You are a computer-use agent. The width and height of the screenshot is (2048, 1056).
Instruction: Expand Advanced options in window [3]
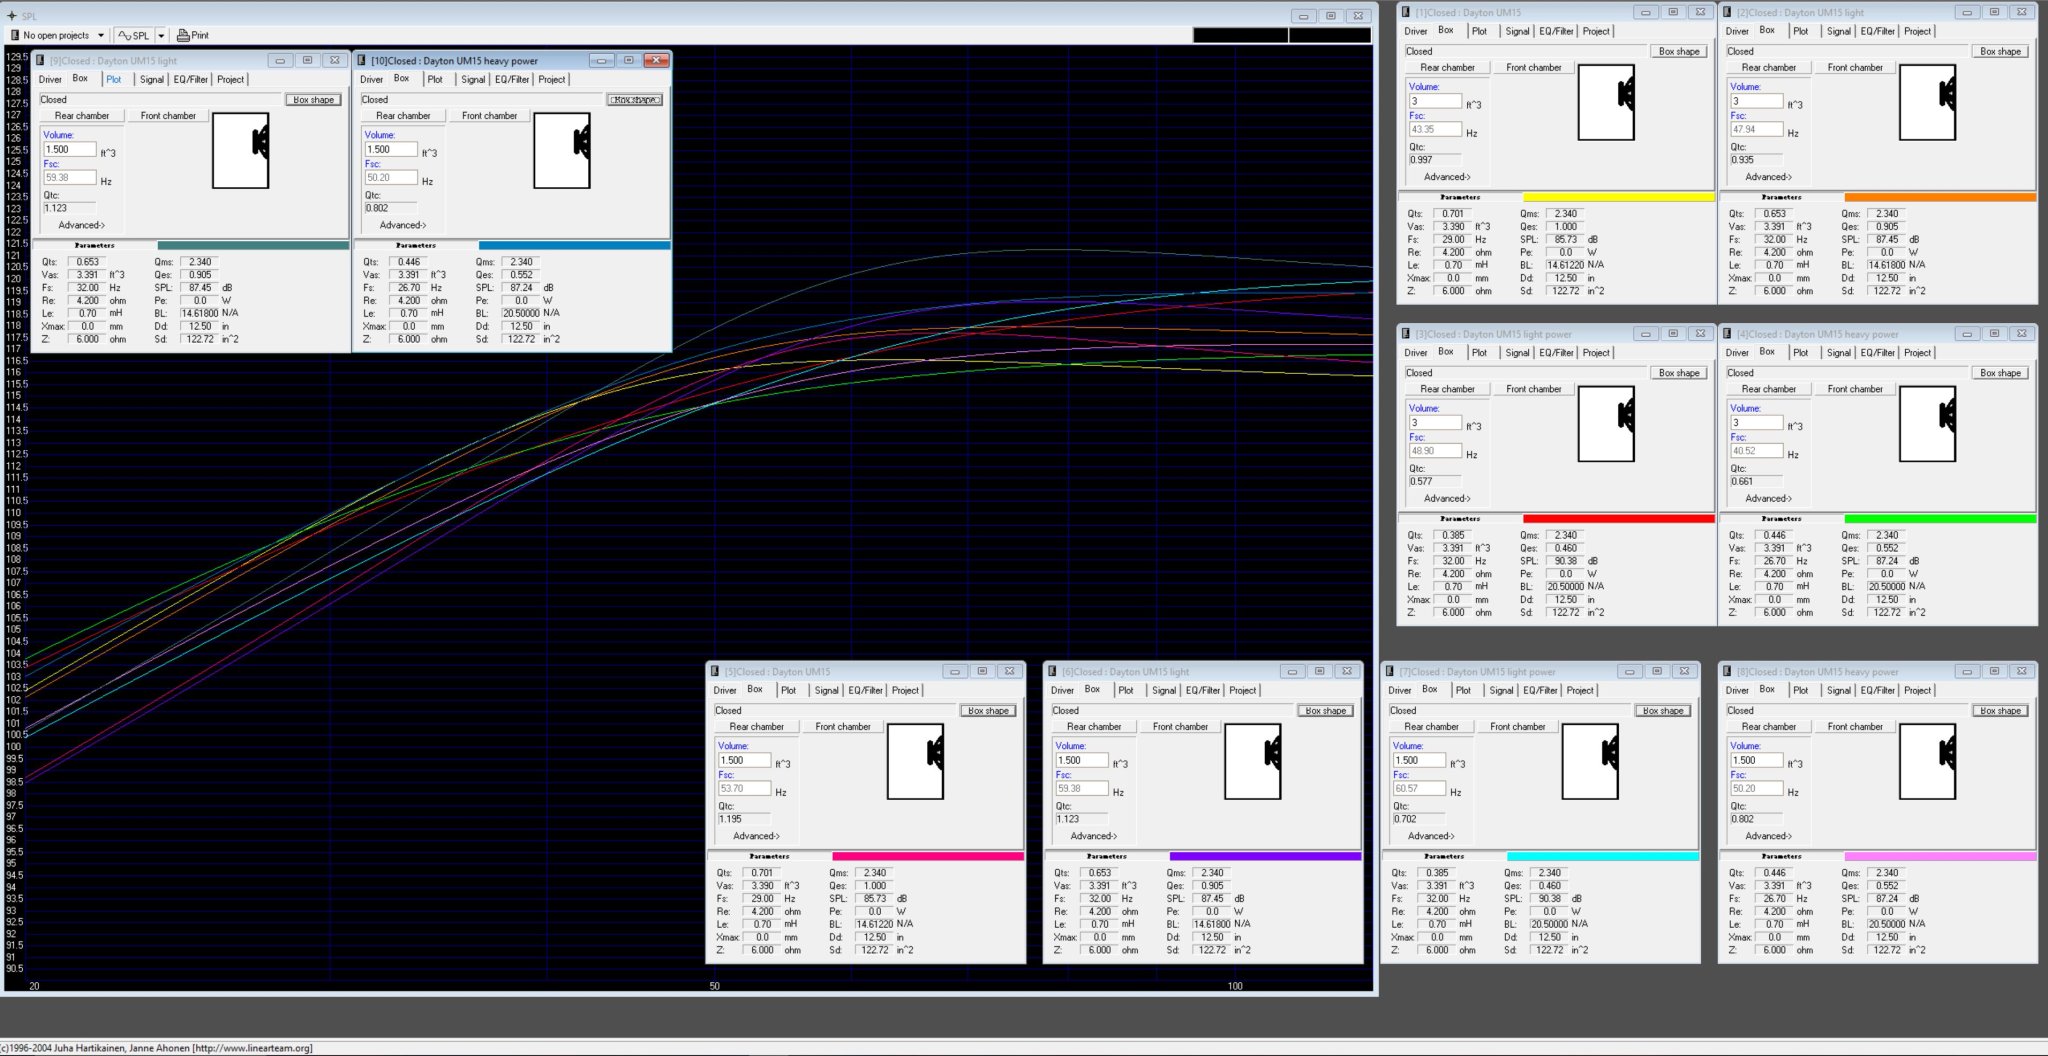1447,498
